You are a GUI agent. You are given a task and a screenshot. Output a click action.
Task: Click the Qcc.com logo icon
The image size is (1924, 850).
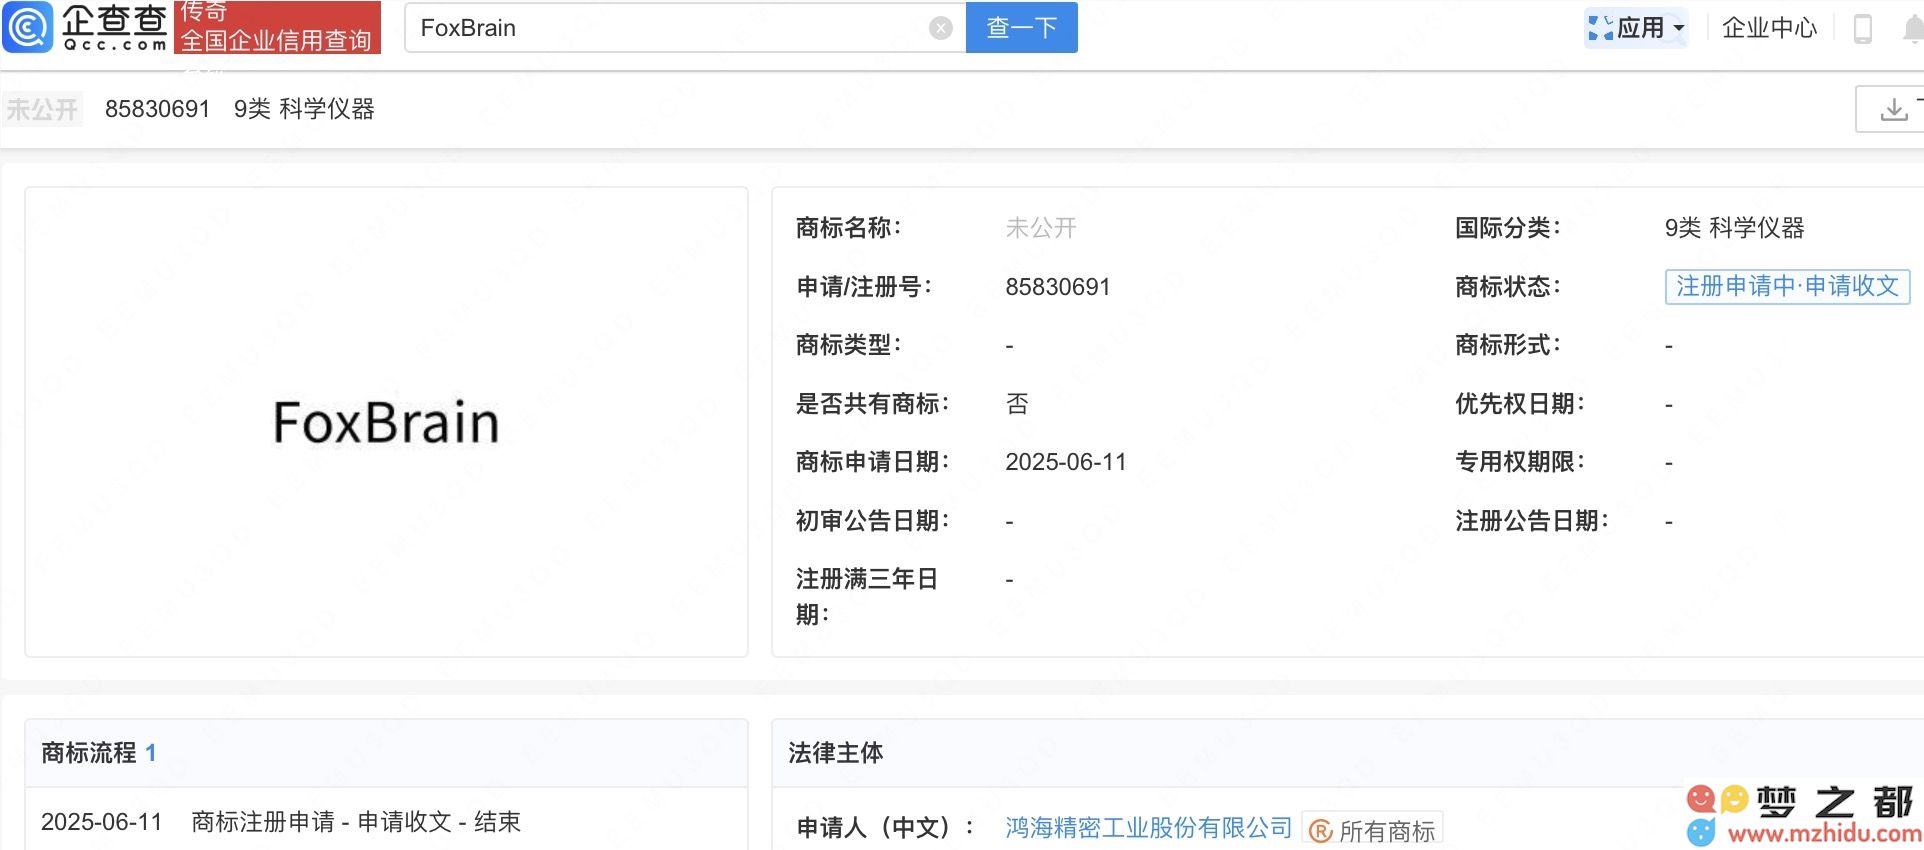pyautogui.click(x=28, y=27)
